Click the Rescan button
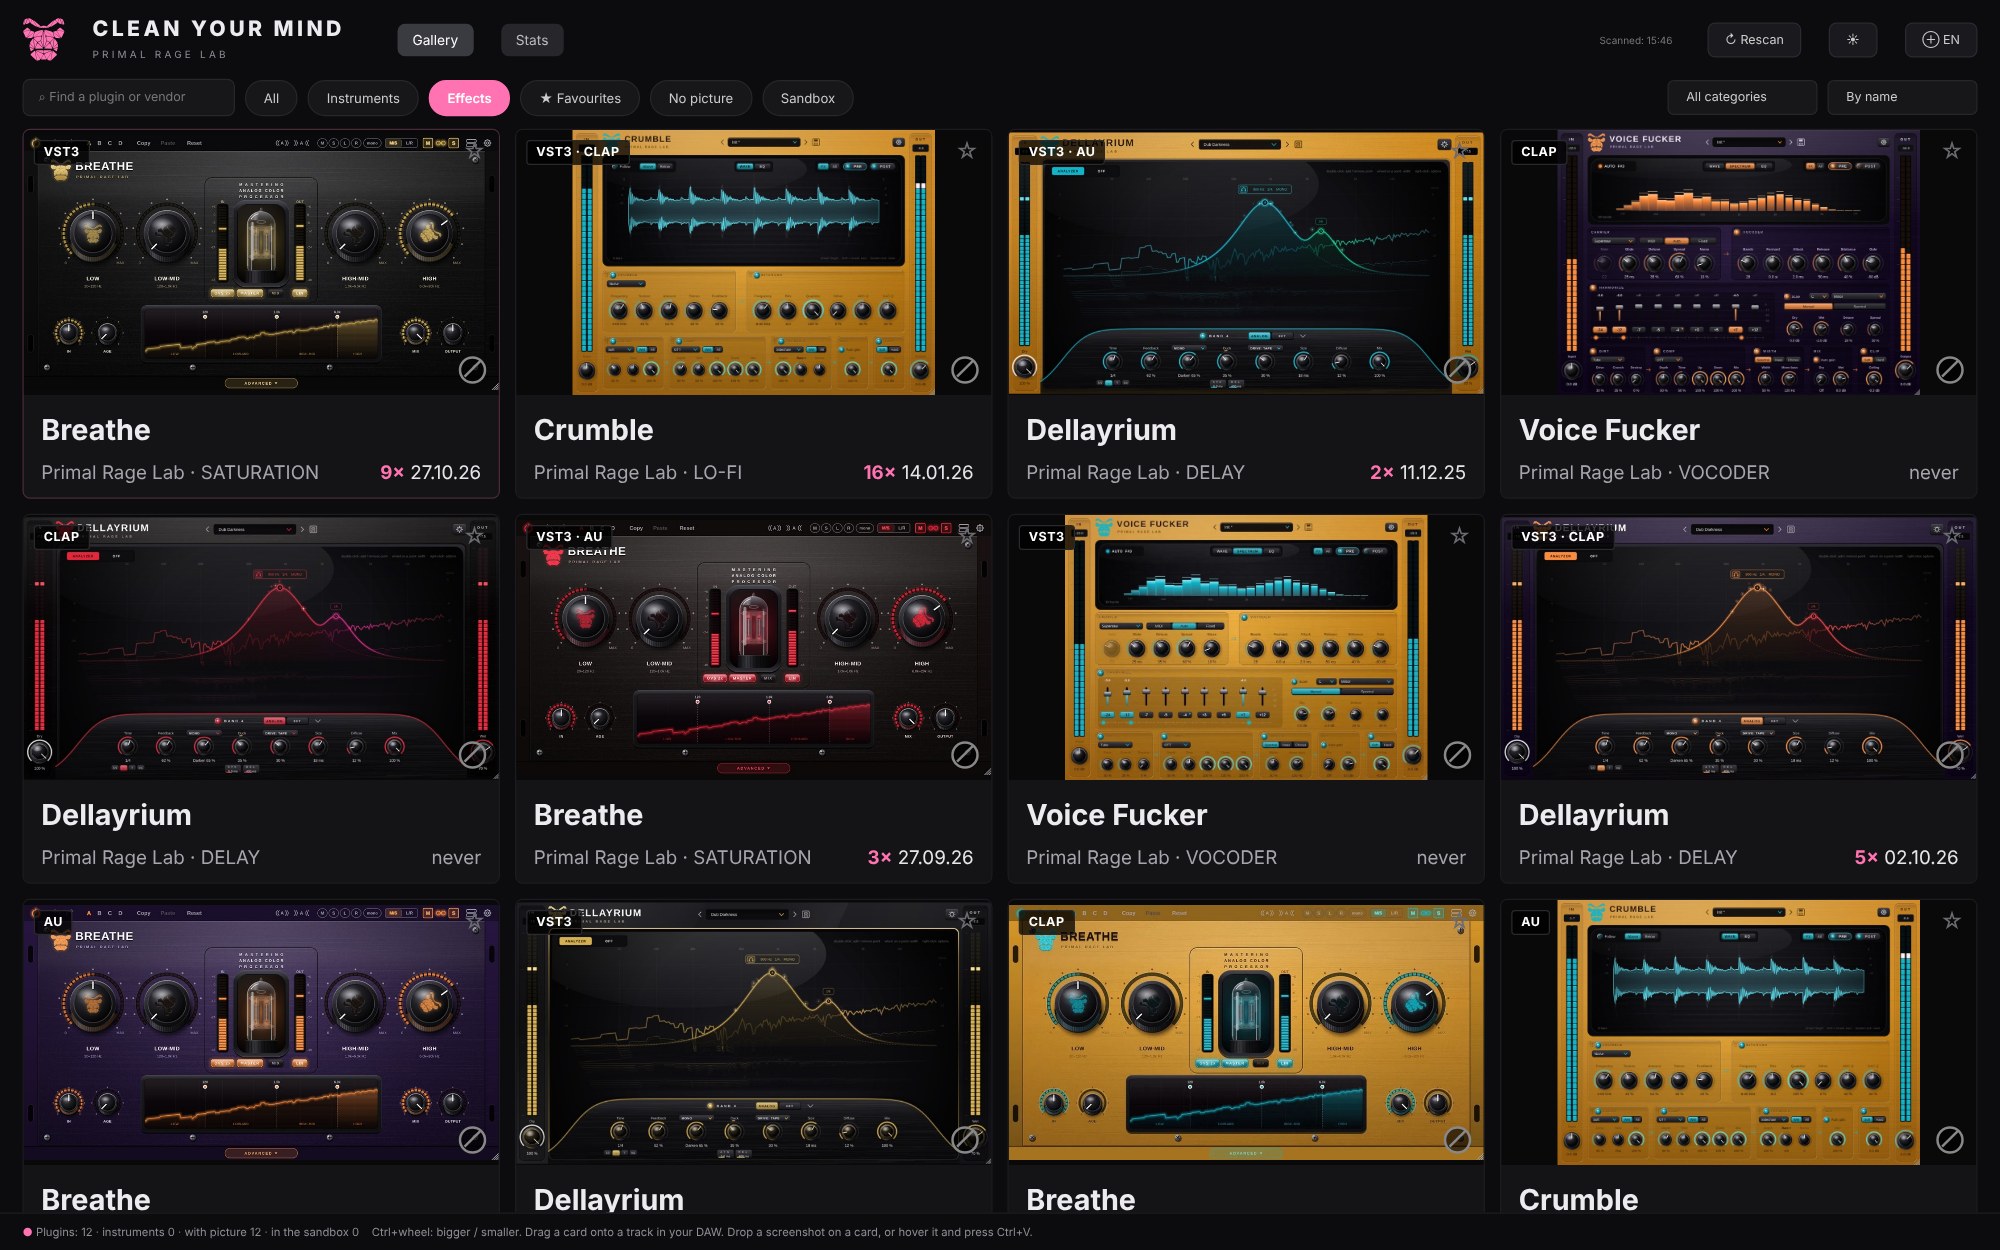Screen dimensions: 2000x1250 pos(1754,40)
